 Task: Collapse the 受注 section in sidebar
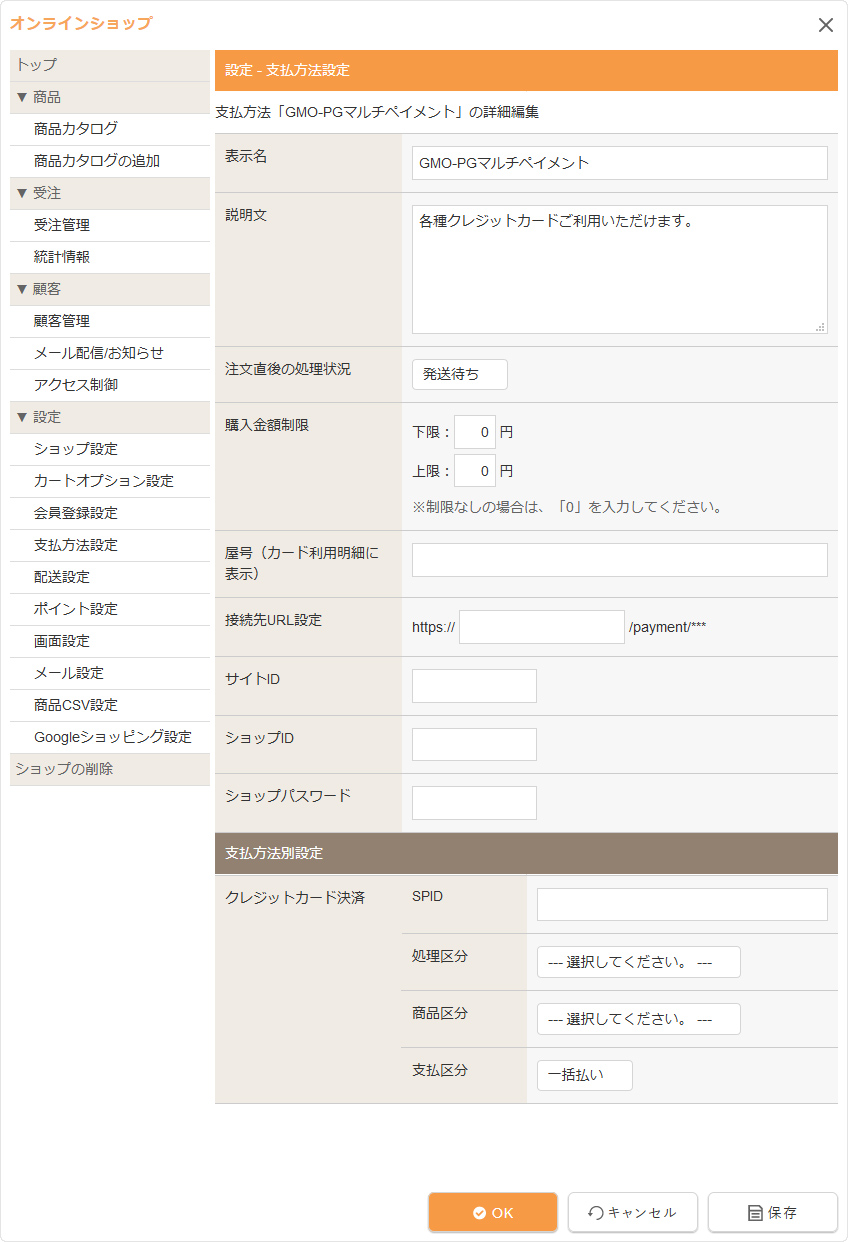[x=38, y=193]
